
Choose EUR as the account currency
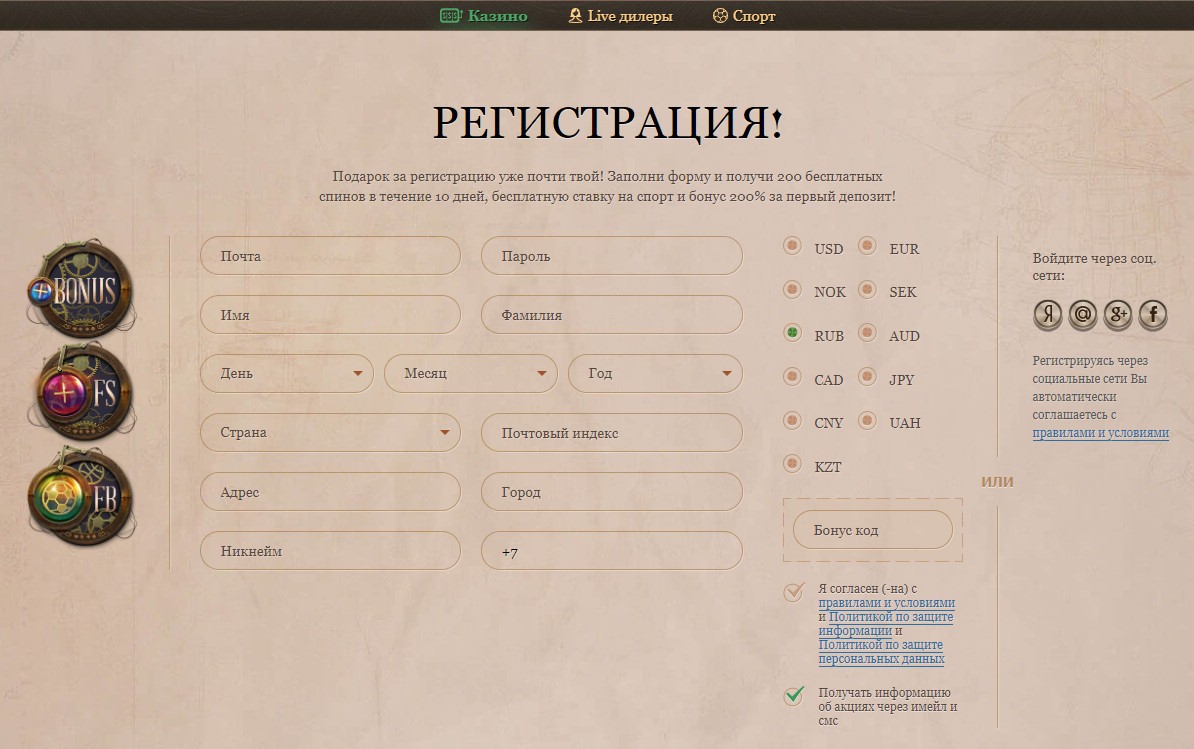(x=867, y=246)
